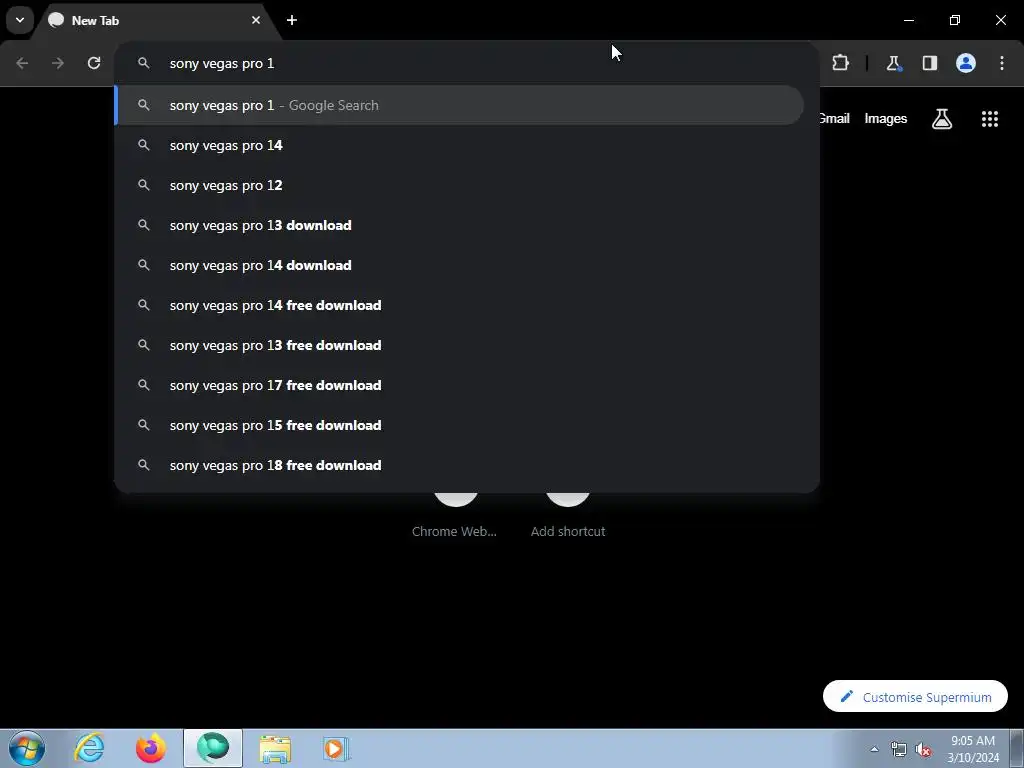Open the profile avatar menu

[x=966, y=63]
